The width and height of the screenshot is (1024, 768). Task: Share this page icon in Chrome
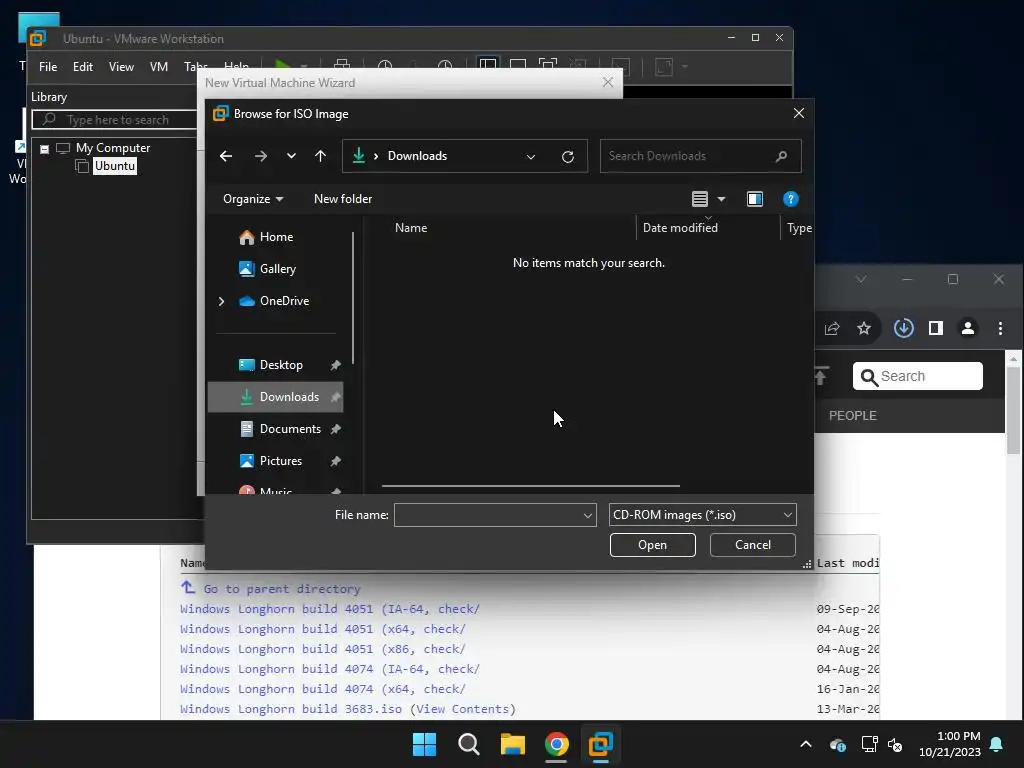pos(831,328)
